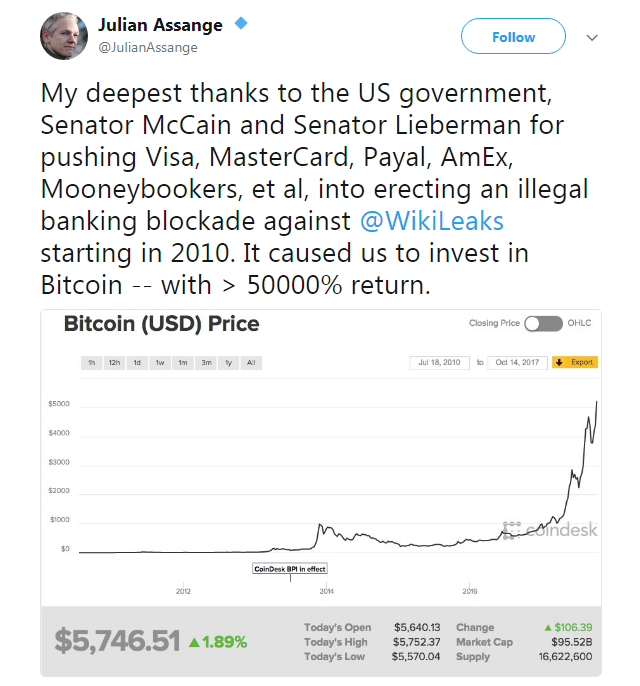Select the 12h time range tab
This screenshot has height=686, width=640.
(x=115, y=363)
